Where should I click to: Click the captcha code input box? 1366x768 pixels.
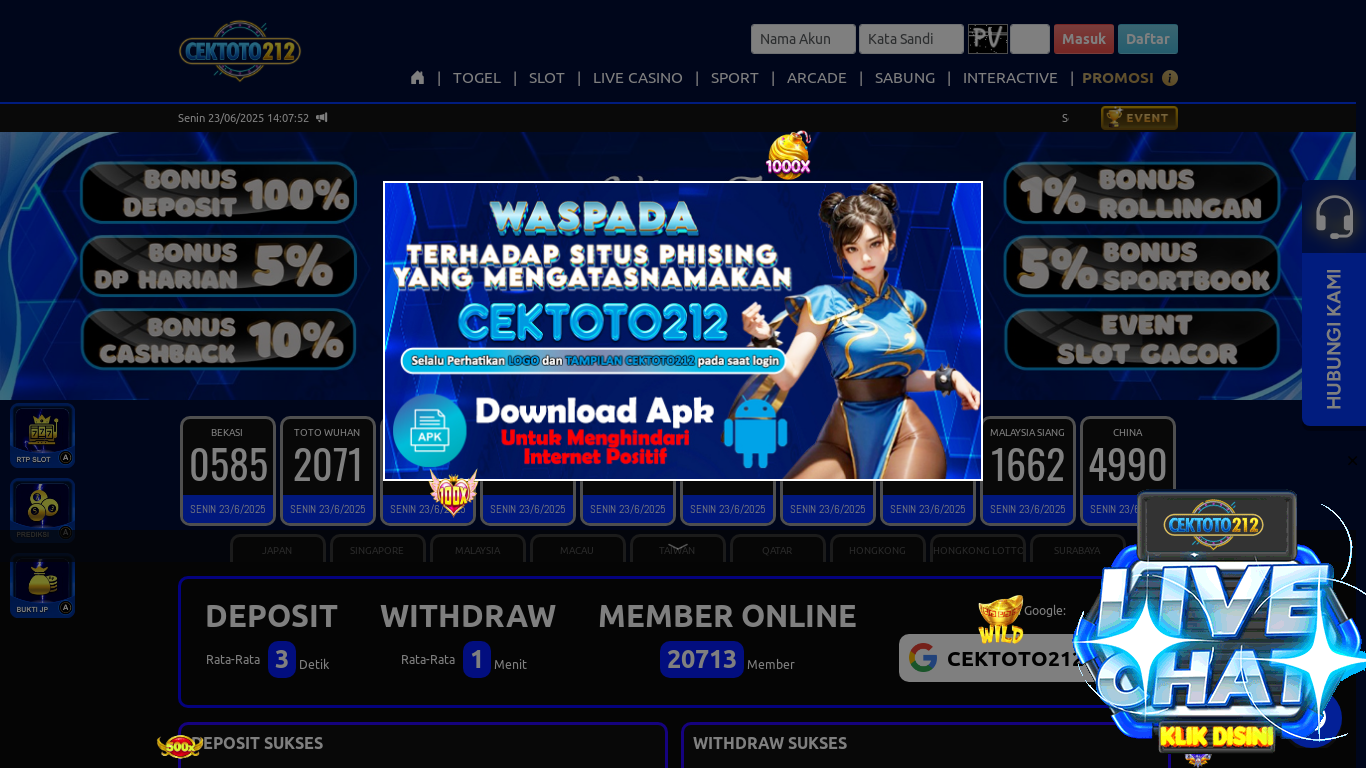(x=1030, y=39)
